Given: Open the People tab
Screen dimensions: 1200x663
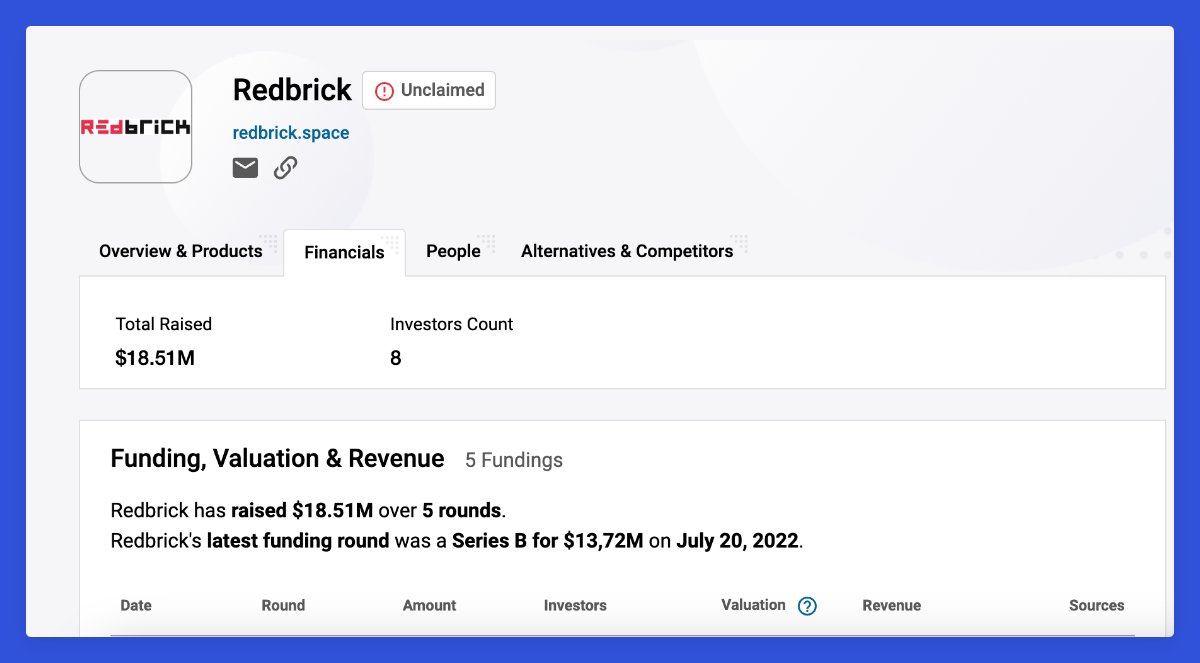Looking at the screenshot, I should tap(453, 251).
